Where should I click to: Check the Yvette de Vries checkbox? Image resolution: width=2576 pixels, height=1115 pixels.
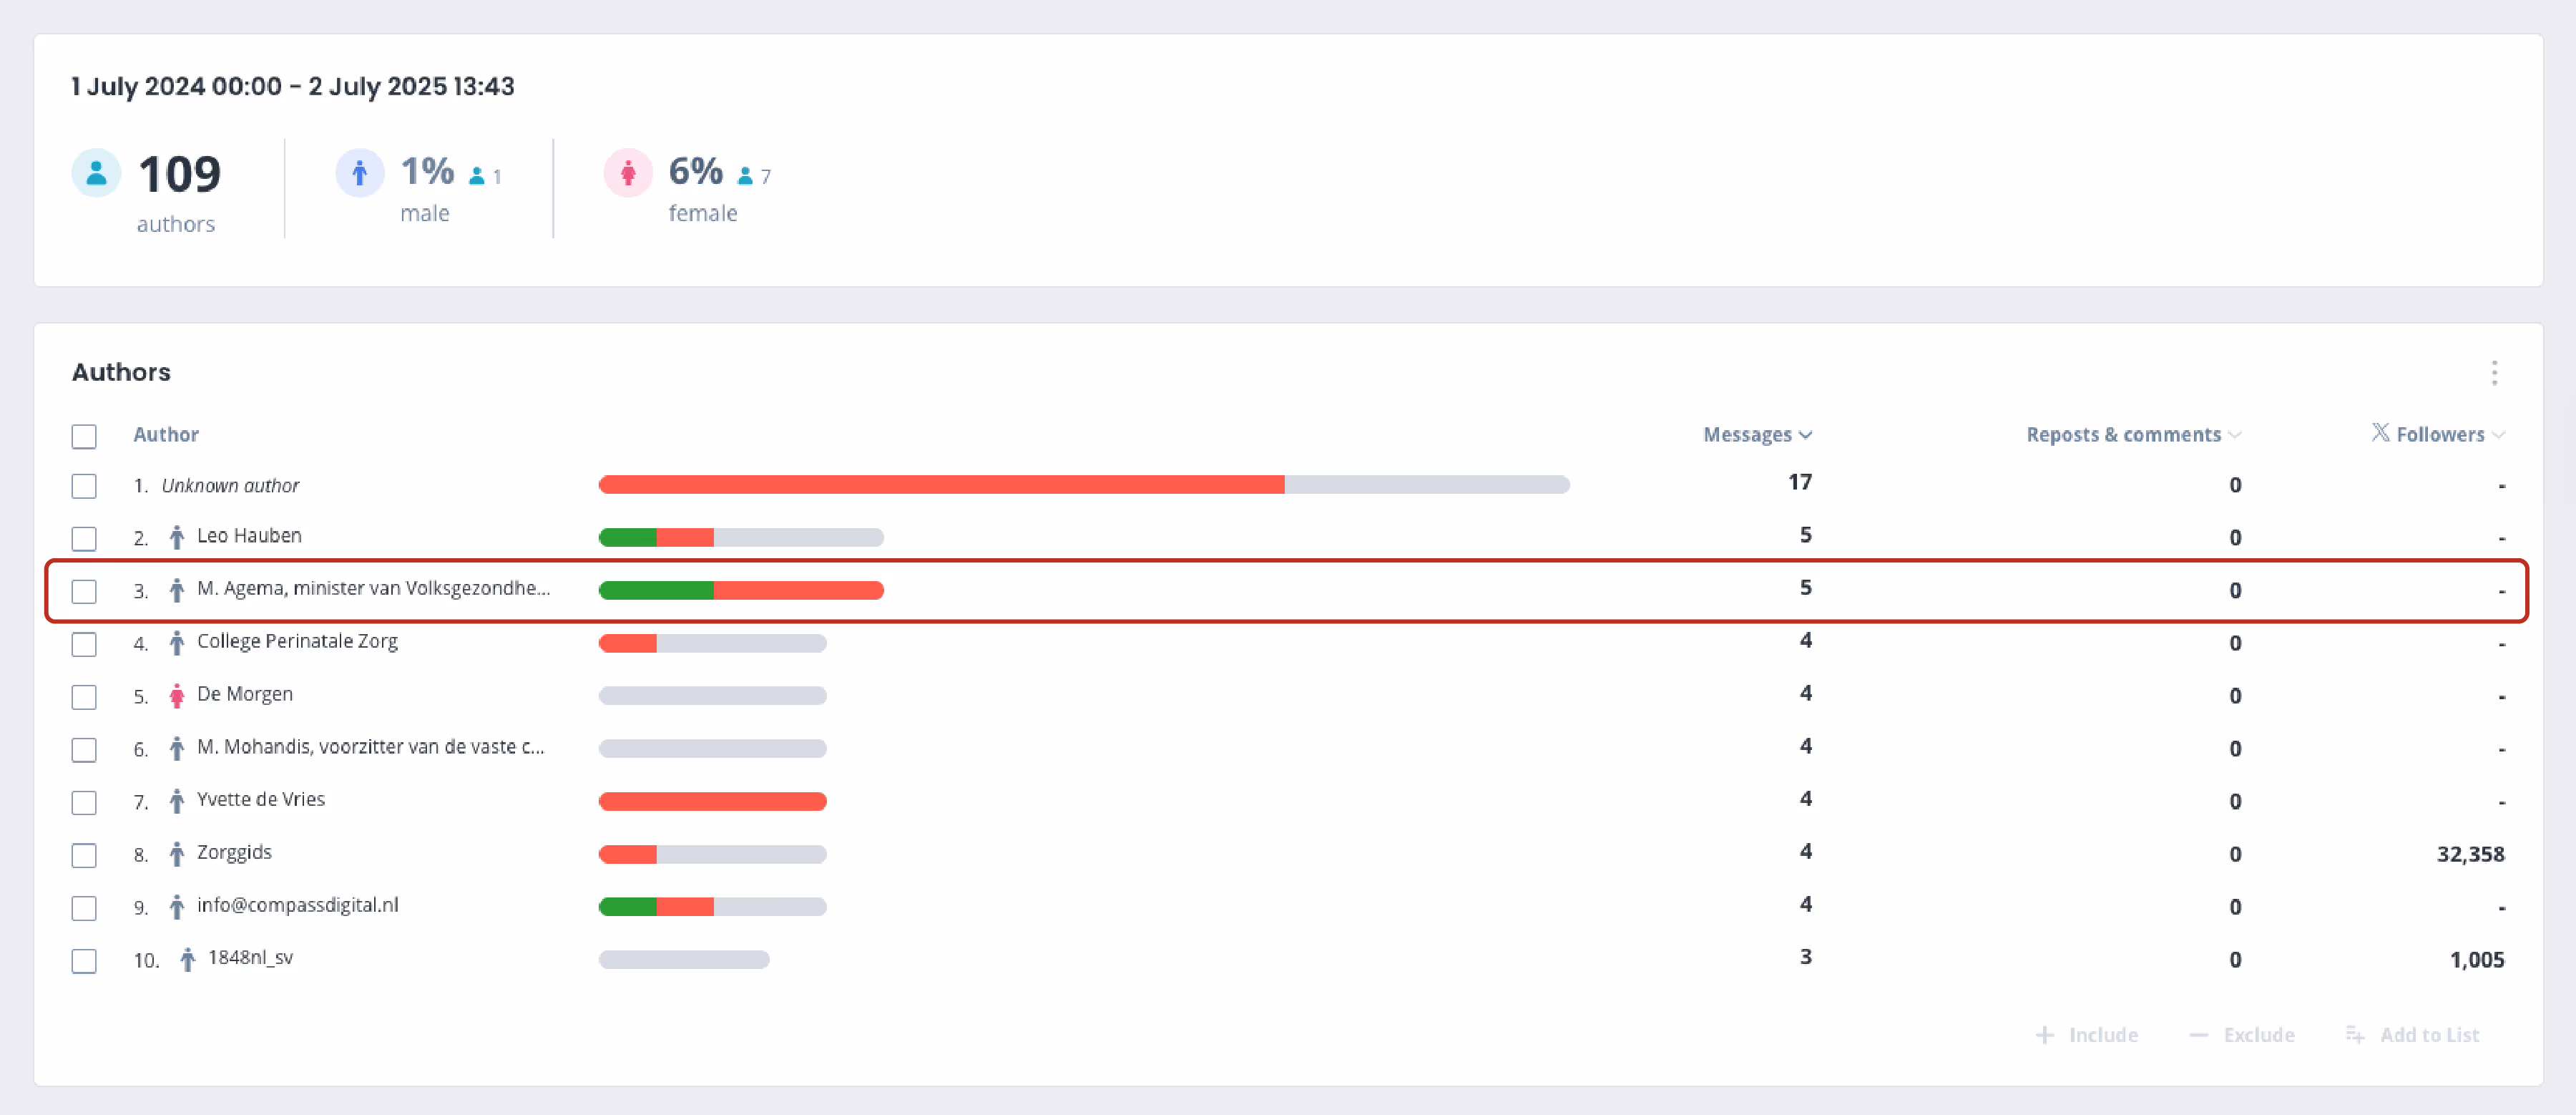coord(84,803)
